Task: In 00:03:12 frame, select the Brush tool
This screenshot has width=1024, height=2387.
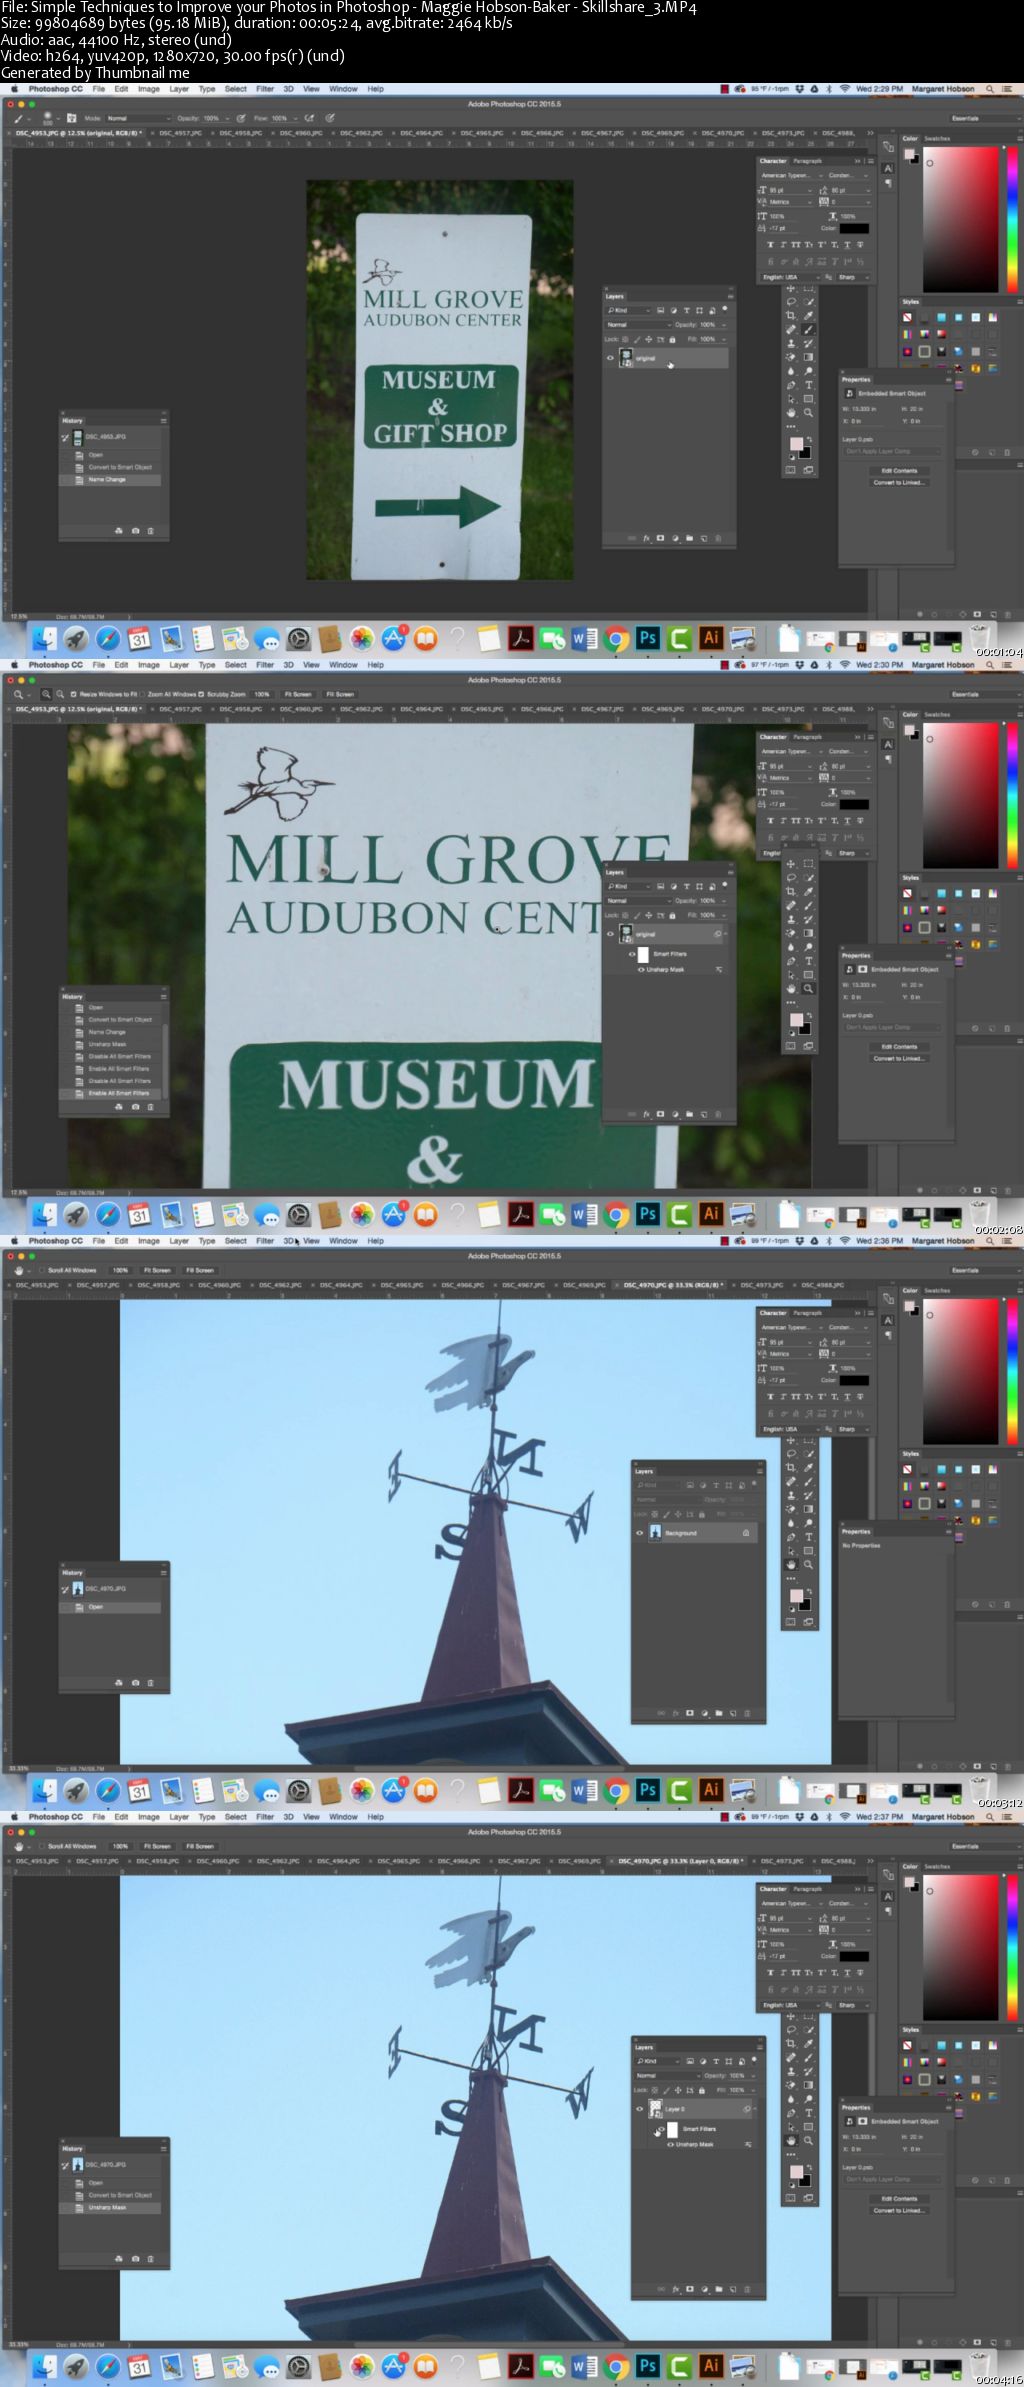Action: tap(808, 1482)
